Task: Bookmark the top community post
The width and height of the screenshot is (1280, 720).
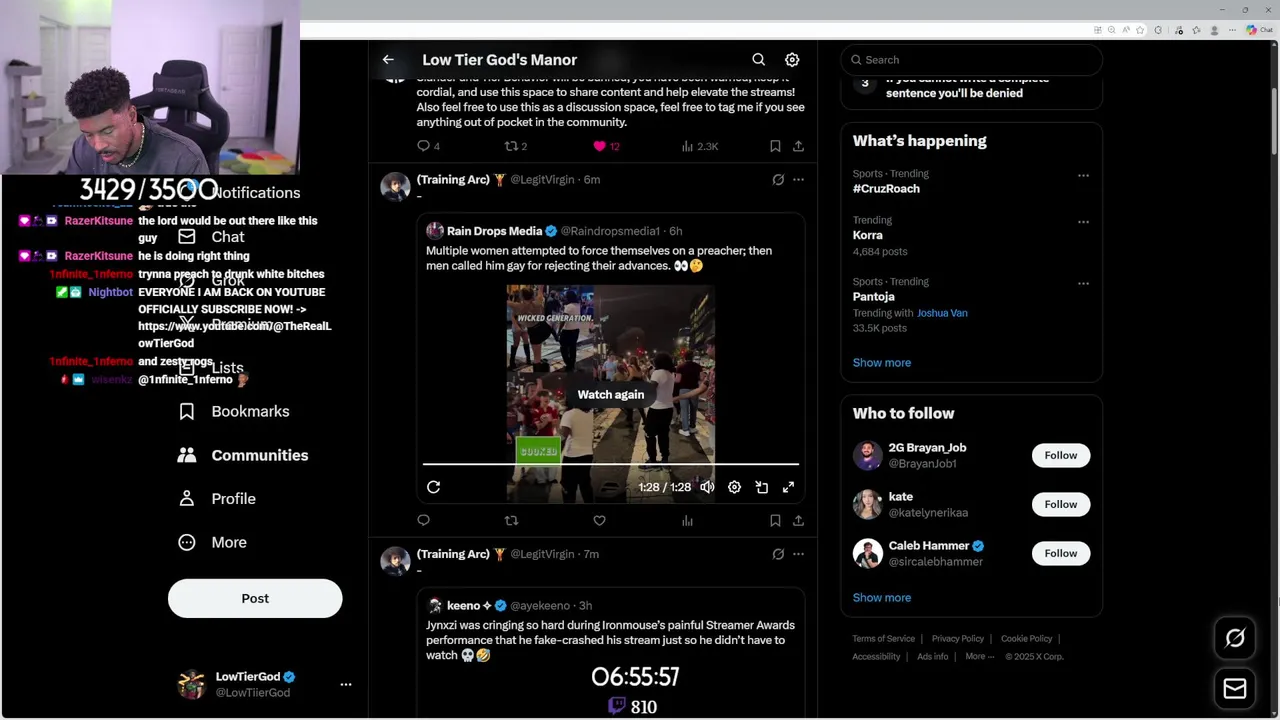Action: pos(775,146)
